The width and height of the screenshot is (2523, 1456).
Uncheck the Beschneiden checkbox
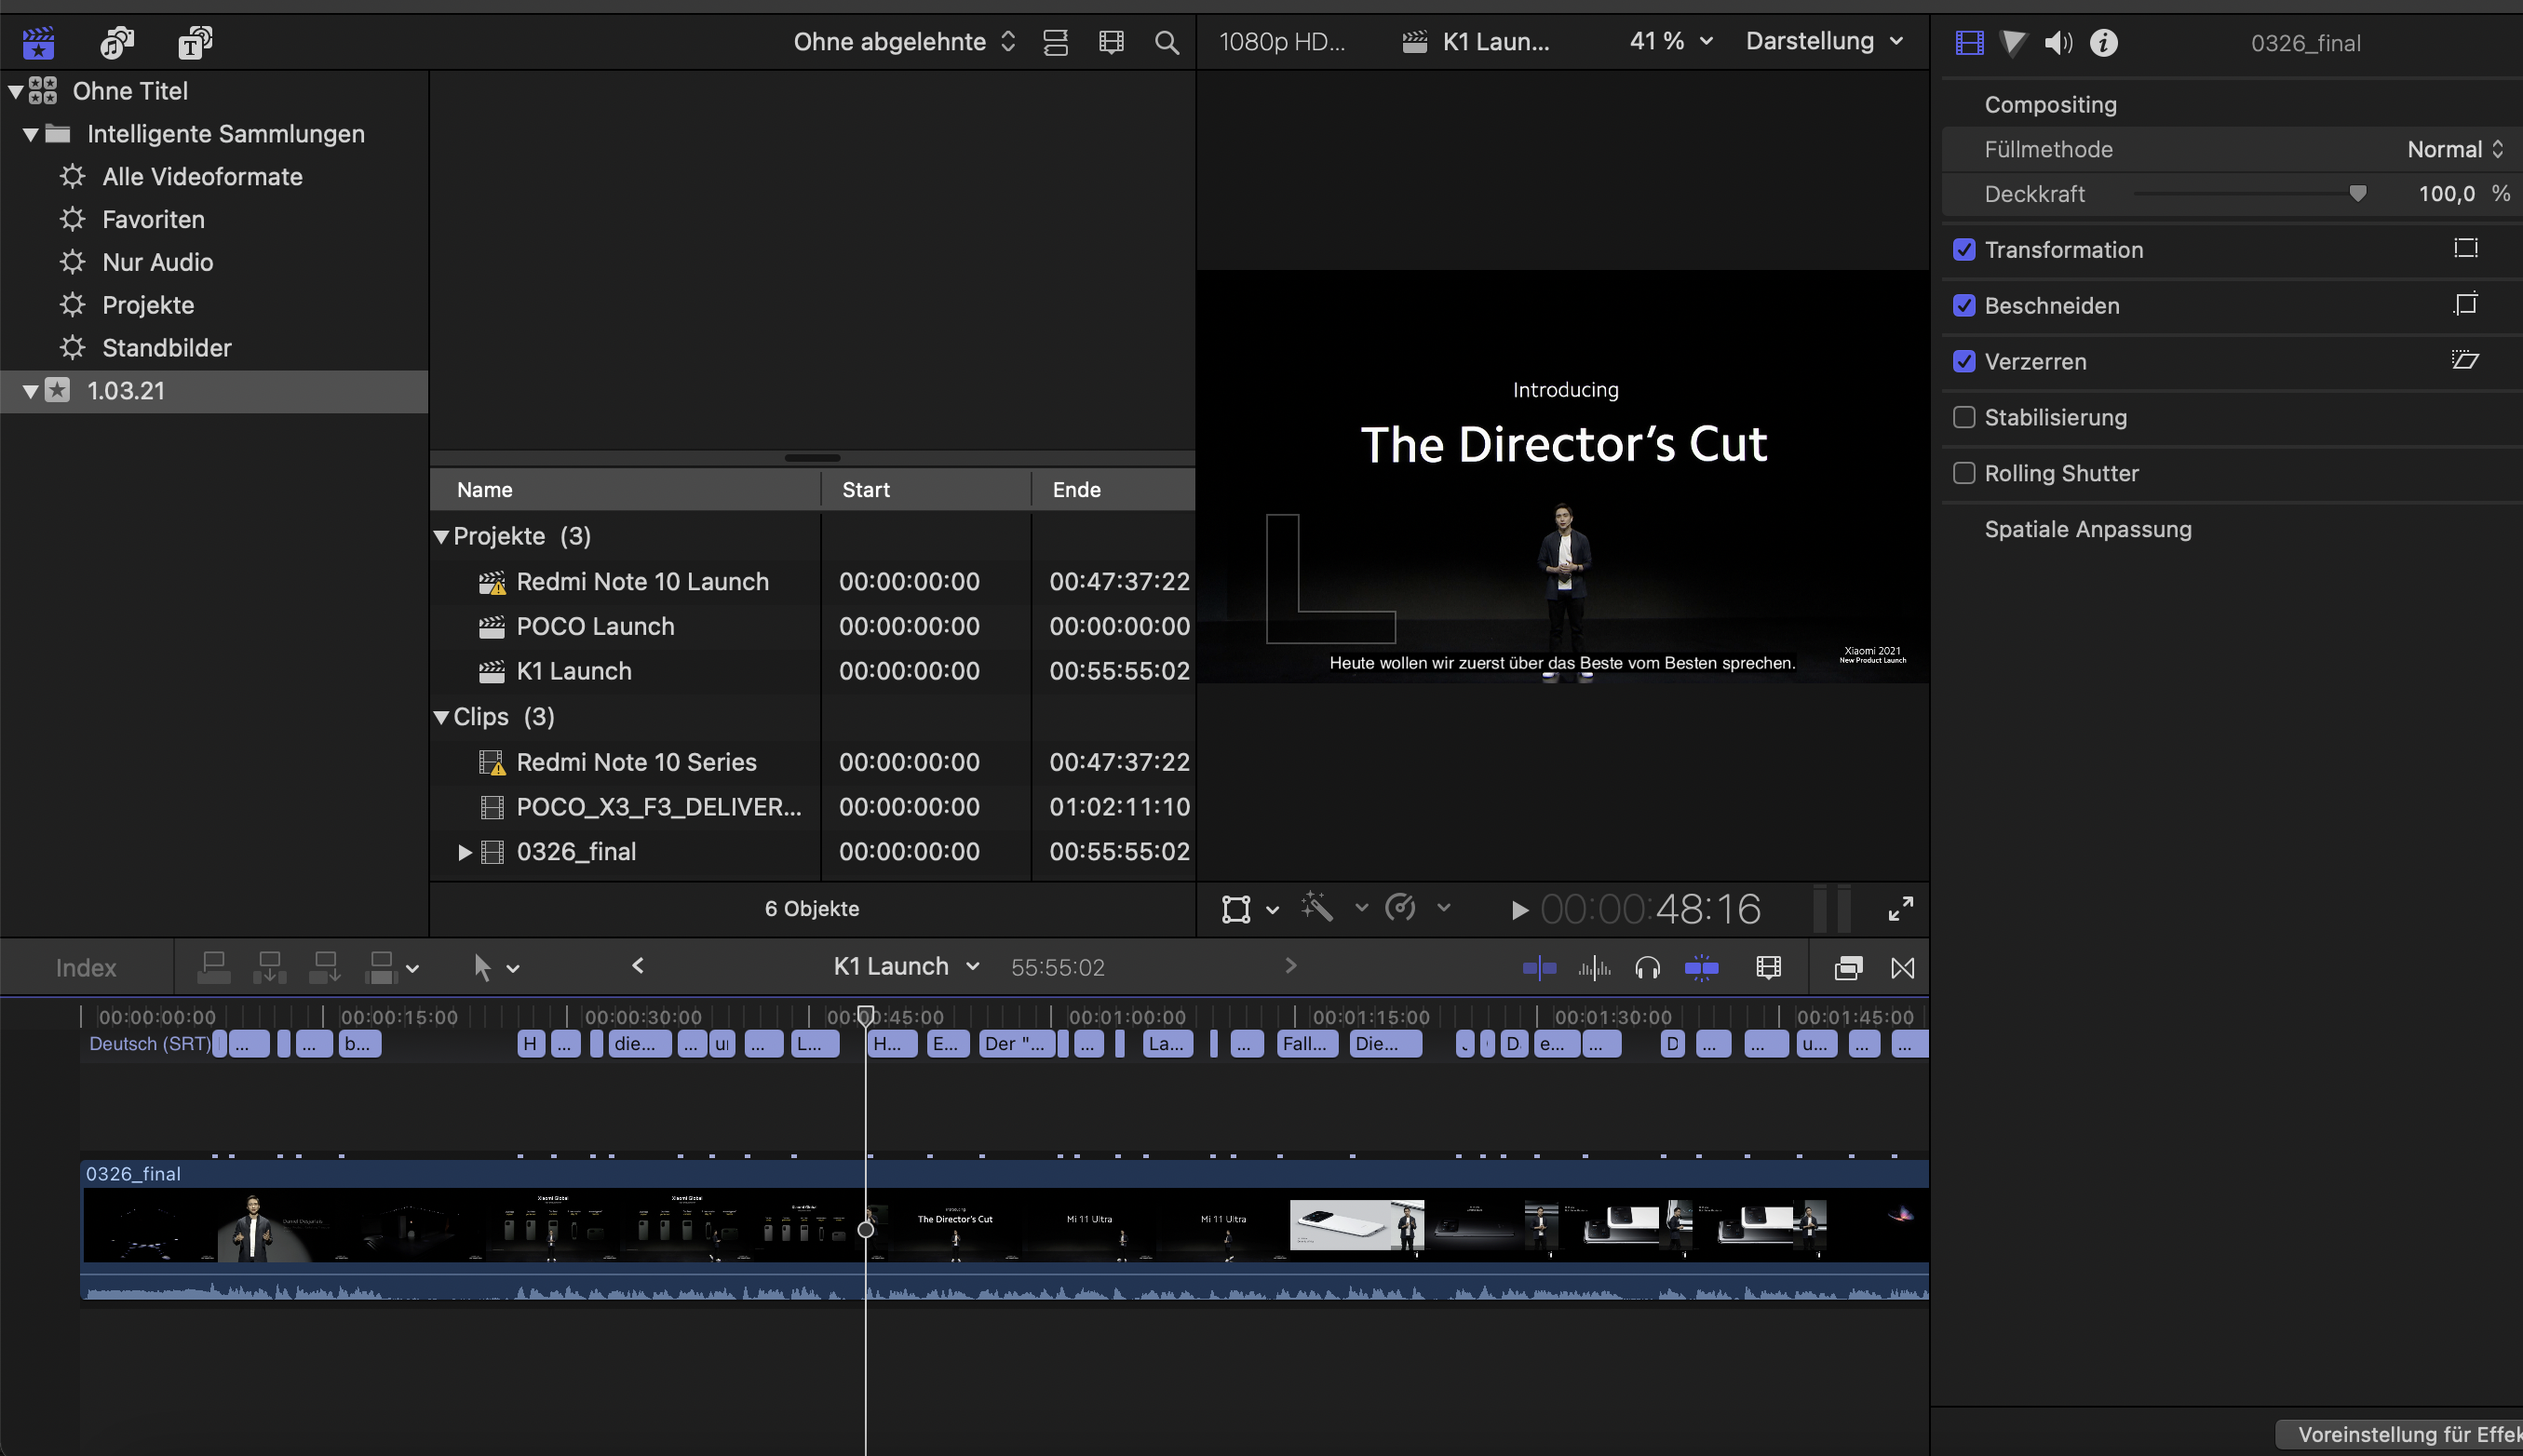click(x=1964, y=305)
